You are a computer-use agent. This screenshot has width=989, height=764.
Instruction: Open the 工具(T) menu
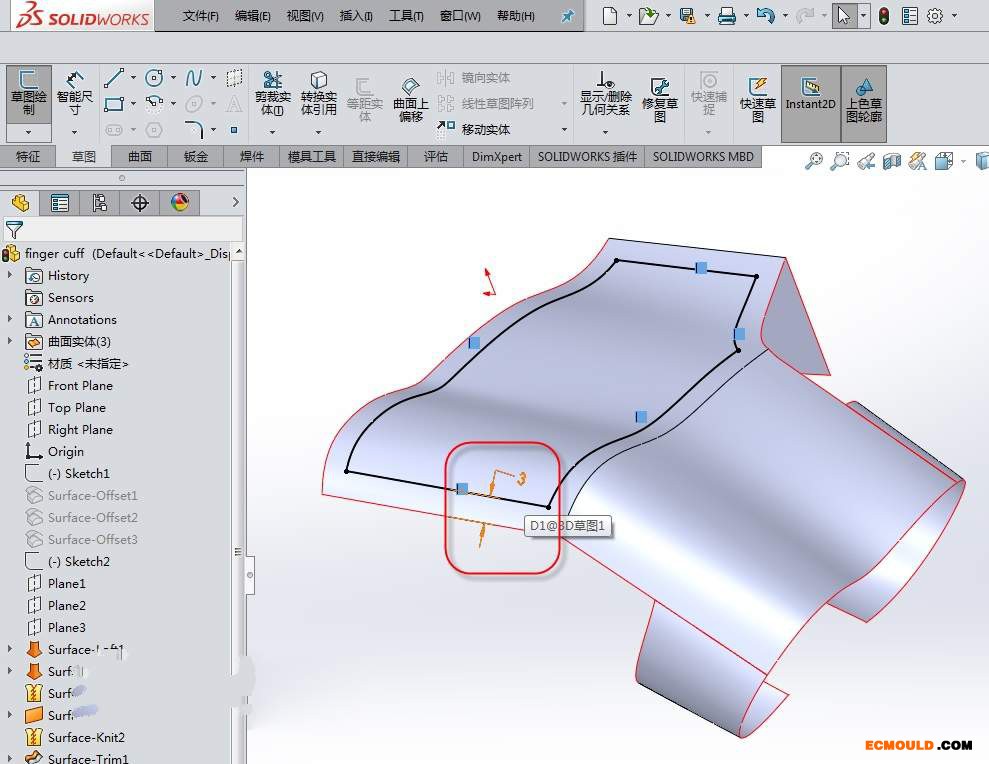pyautogui.click(x=405, y=16)
